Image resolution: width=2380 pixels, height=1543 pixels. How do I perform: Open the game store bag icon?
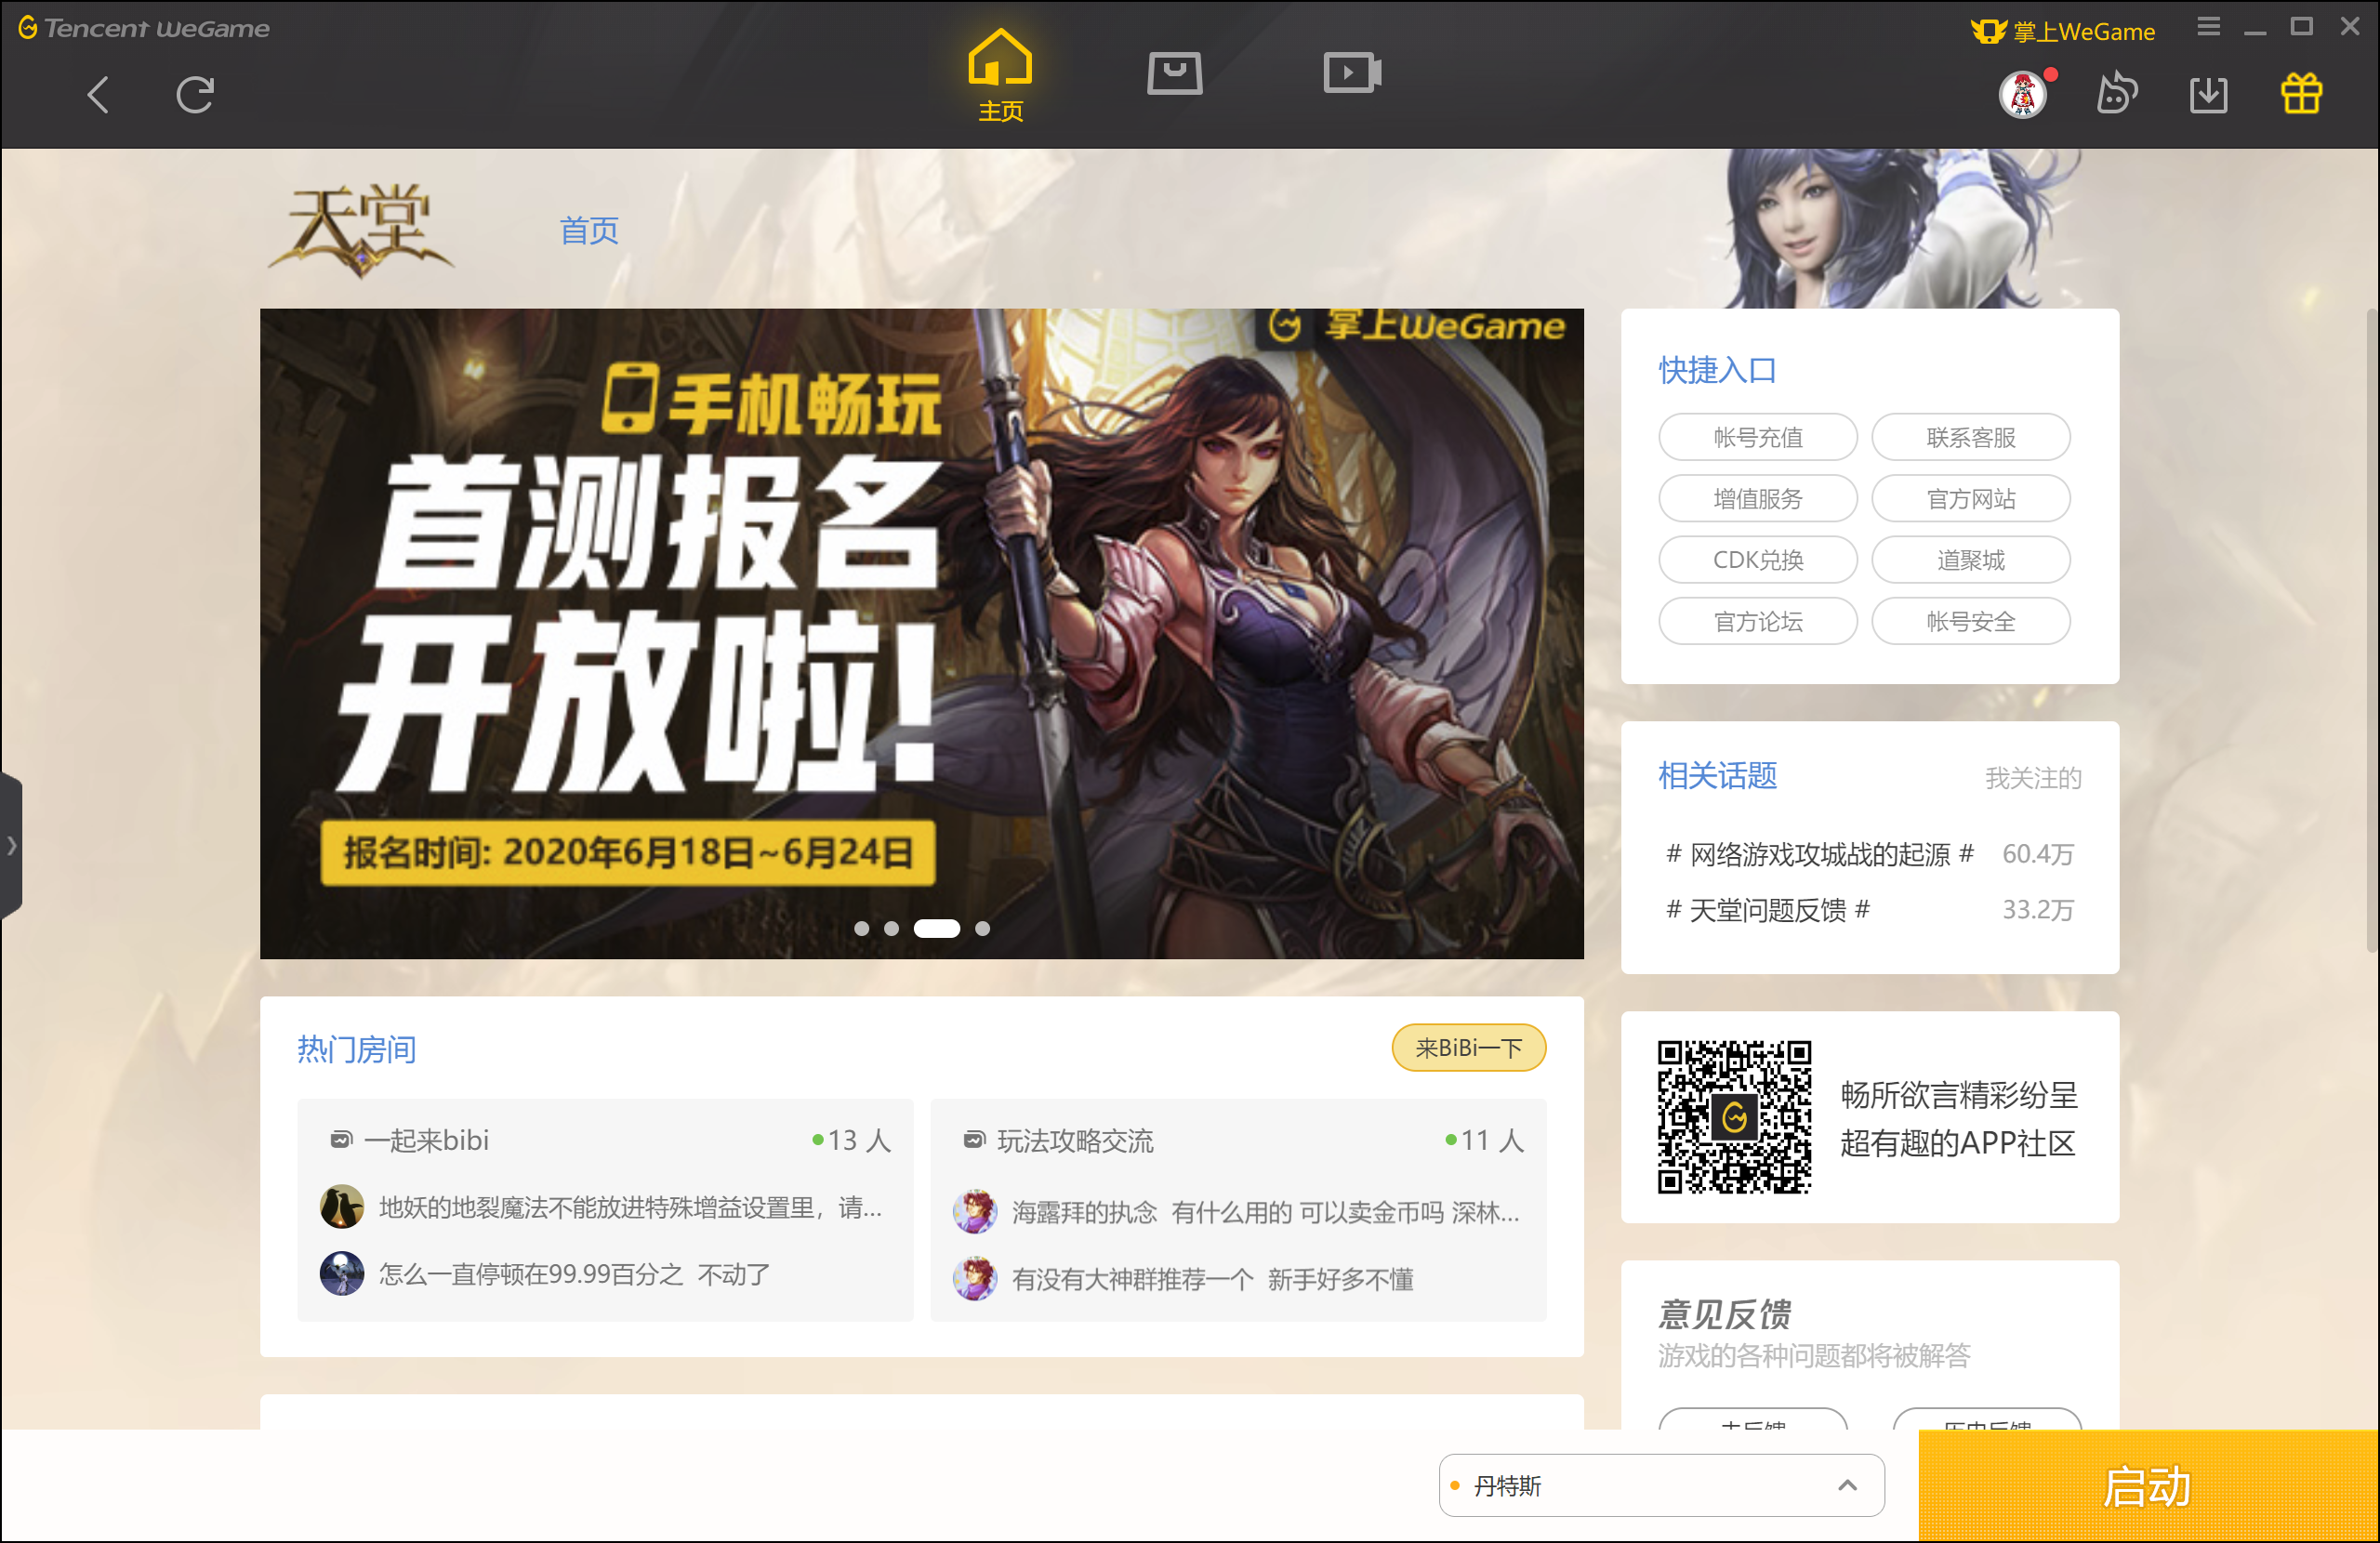[x=1174, y=73]
